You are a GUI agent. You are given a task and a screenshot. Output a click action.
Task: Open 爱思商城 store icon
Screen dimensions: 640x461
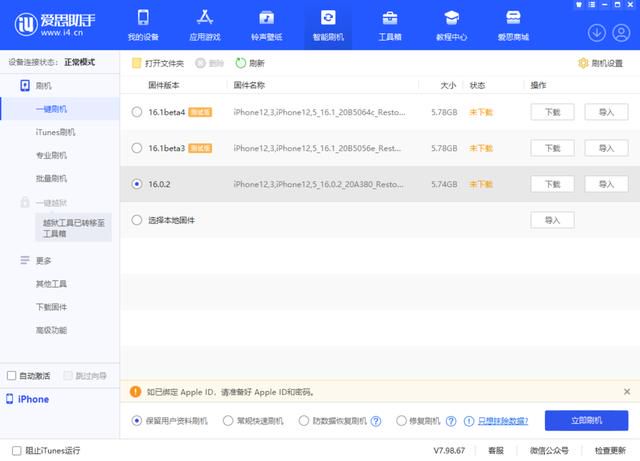pos(513,18)
